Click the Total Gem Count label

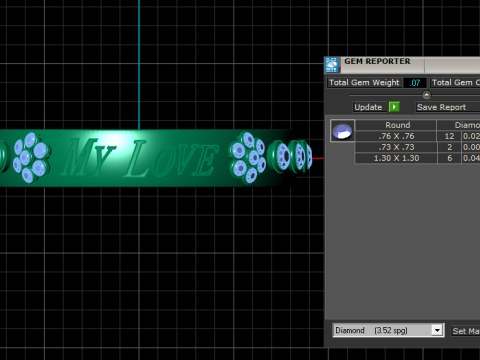coord(455,82)
